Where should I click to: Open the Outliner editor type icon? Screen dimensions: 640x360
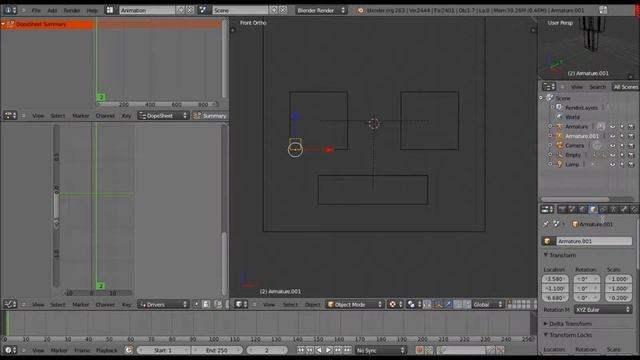coord(549,87)
